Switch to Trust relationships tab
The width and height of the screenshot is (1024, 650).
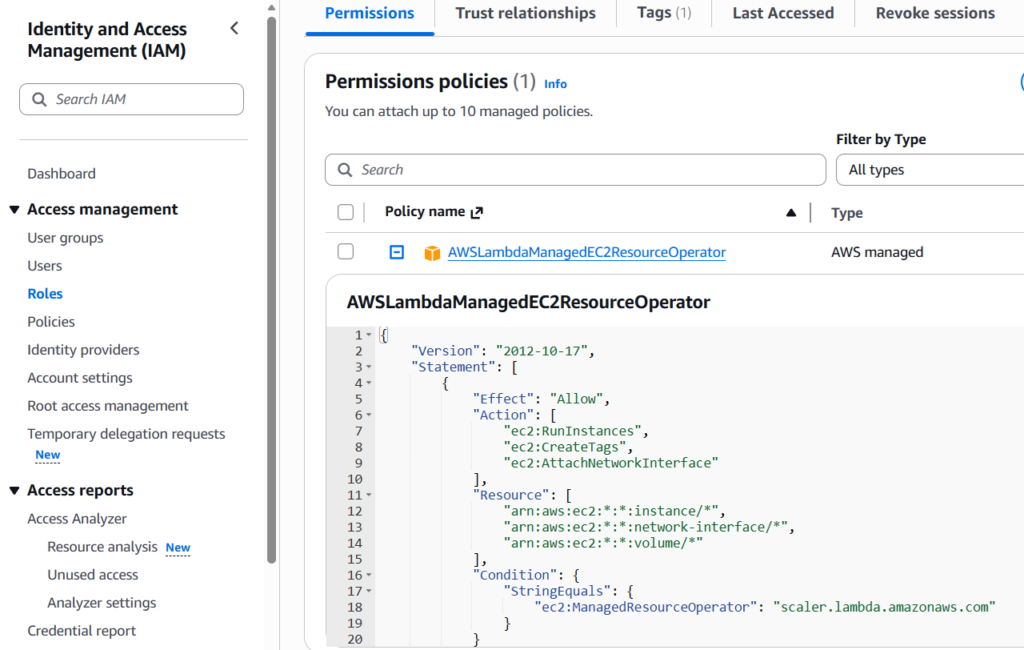tap(525, 13)
